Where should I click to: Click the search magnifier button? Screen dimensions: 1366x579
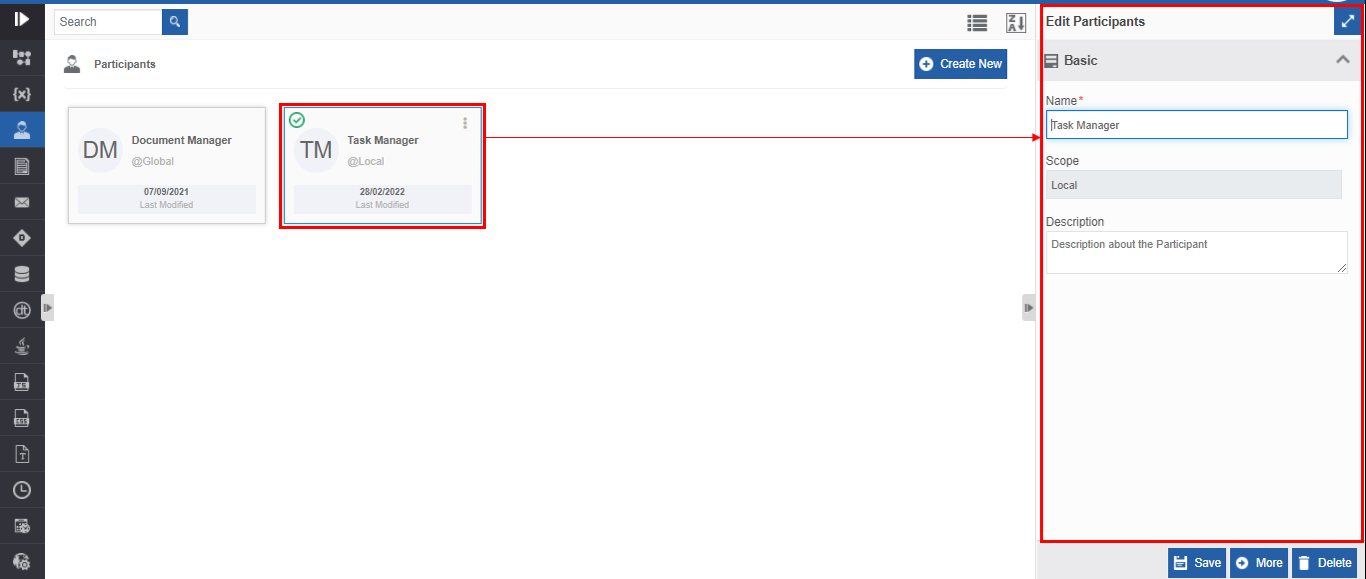point(175,22)
